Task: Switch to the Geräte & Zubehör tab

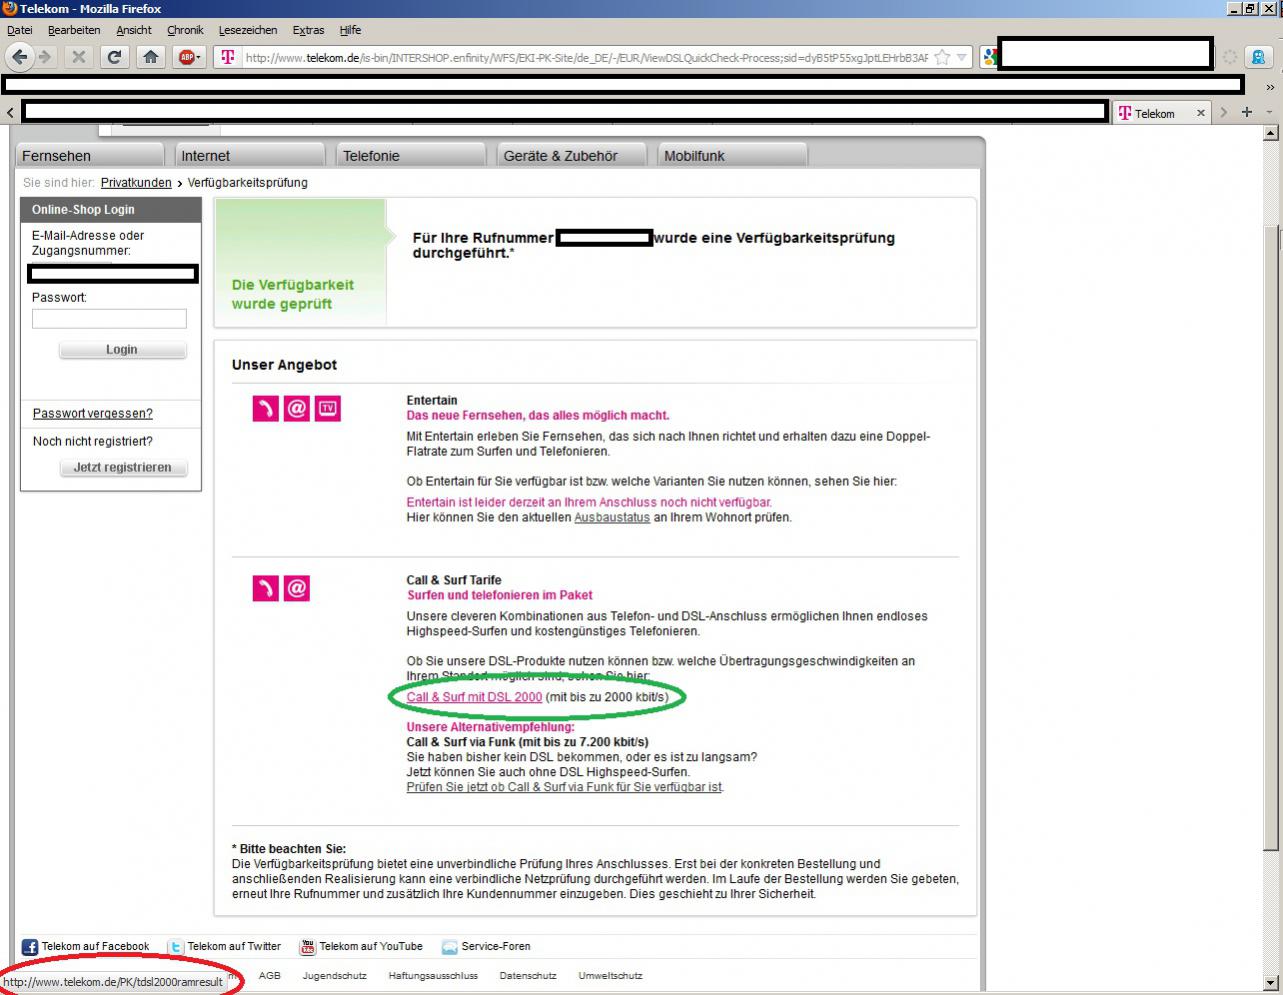Action: [x=573, y=155]
